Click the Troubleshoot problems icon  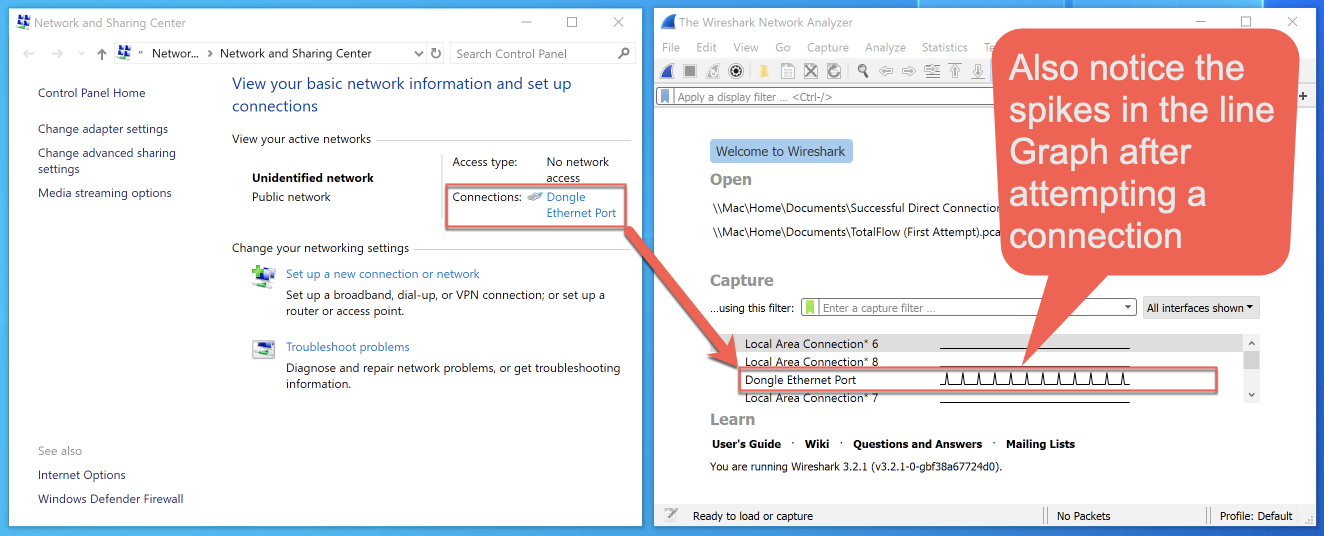point(263,349)
